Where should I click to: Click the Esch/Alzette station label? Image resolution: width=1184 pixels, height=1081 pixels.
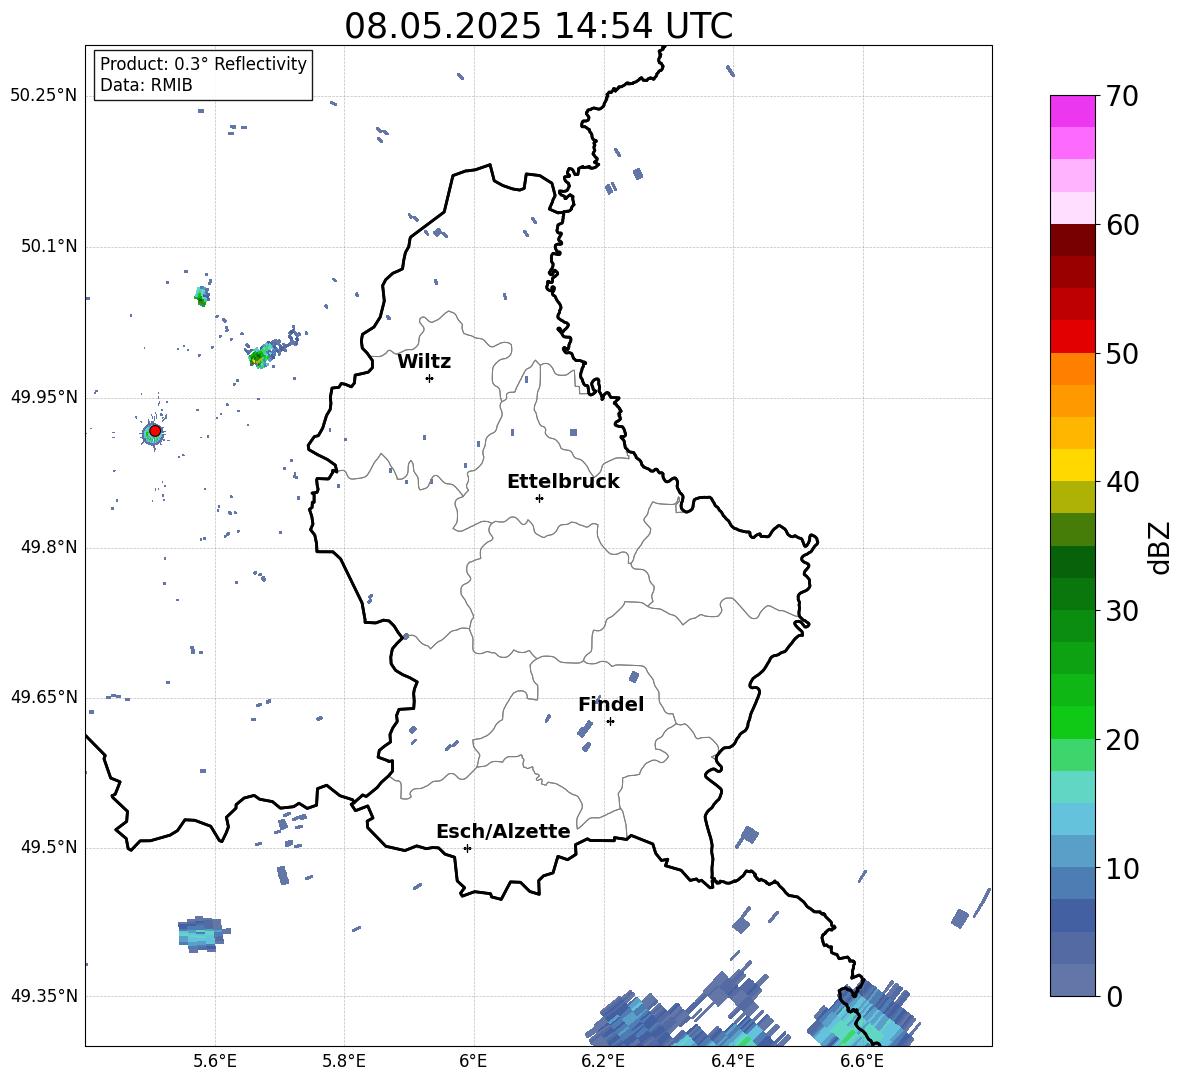tap(503, 831)
